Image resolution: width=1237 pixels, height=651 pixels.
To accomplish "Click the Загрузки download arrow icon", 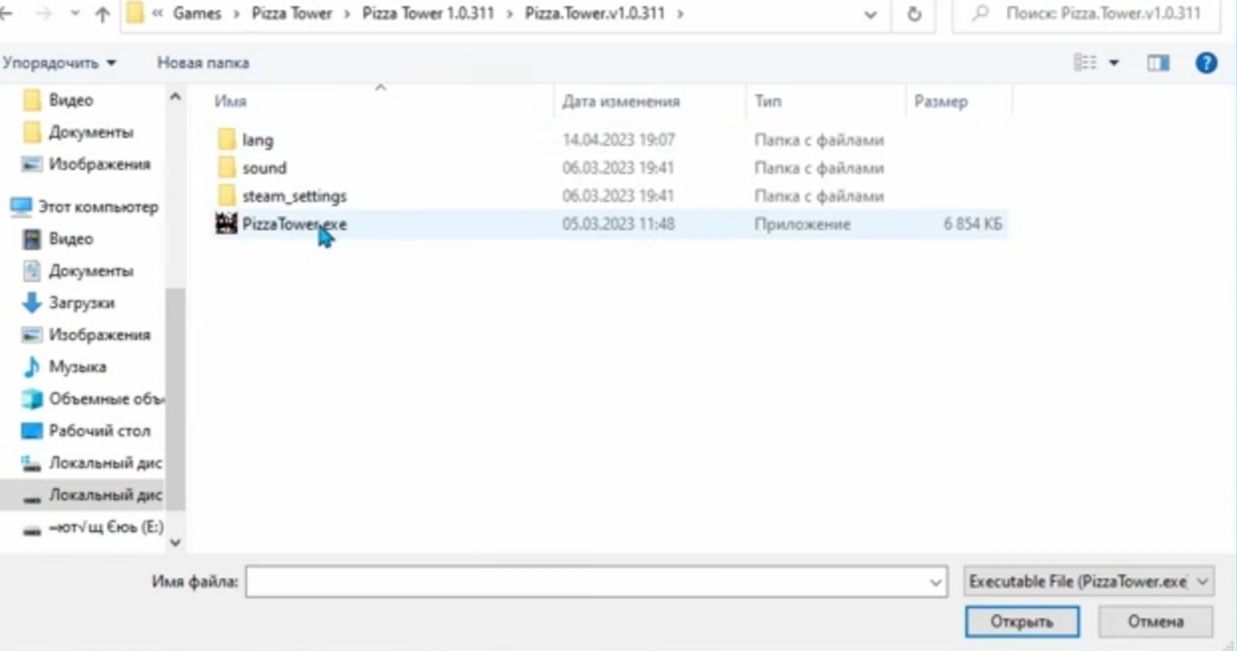I will click(x=32, y=303).
